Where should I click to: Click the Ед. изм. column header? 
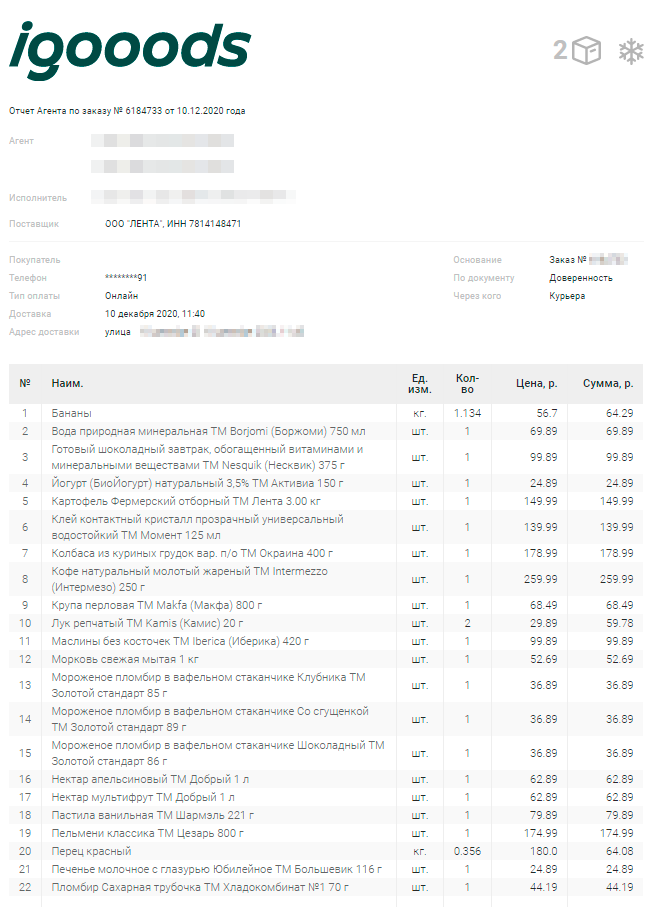point(419,384)
